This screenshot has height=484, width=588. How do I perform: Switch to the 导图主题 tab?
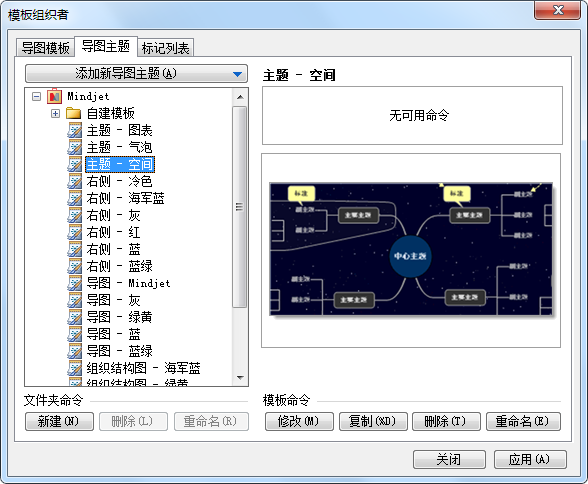pos(106,46)
